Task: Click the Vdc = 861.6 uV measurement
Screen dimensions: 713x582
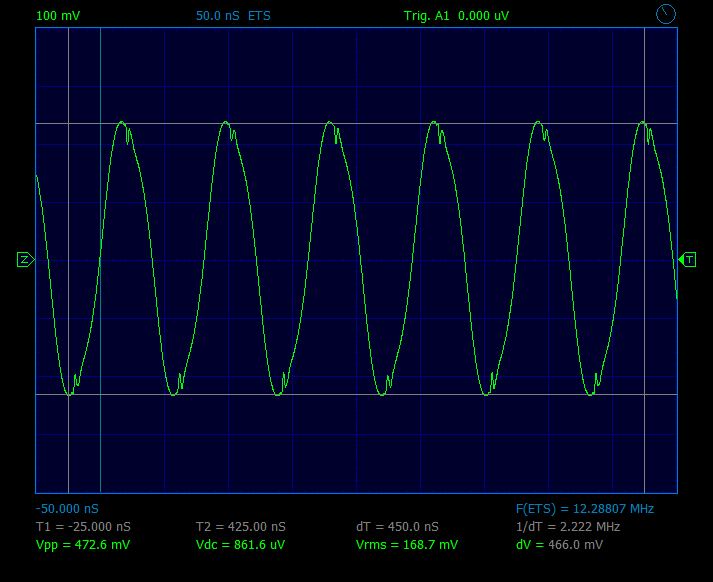Action: 240,545
